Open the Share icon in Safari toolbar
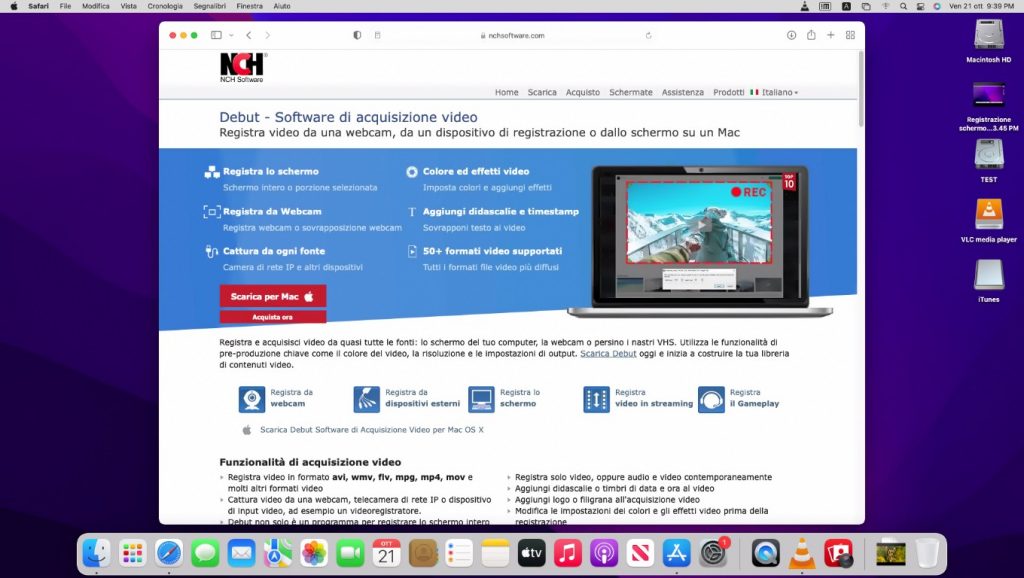 coord(810,35)
